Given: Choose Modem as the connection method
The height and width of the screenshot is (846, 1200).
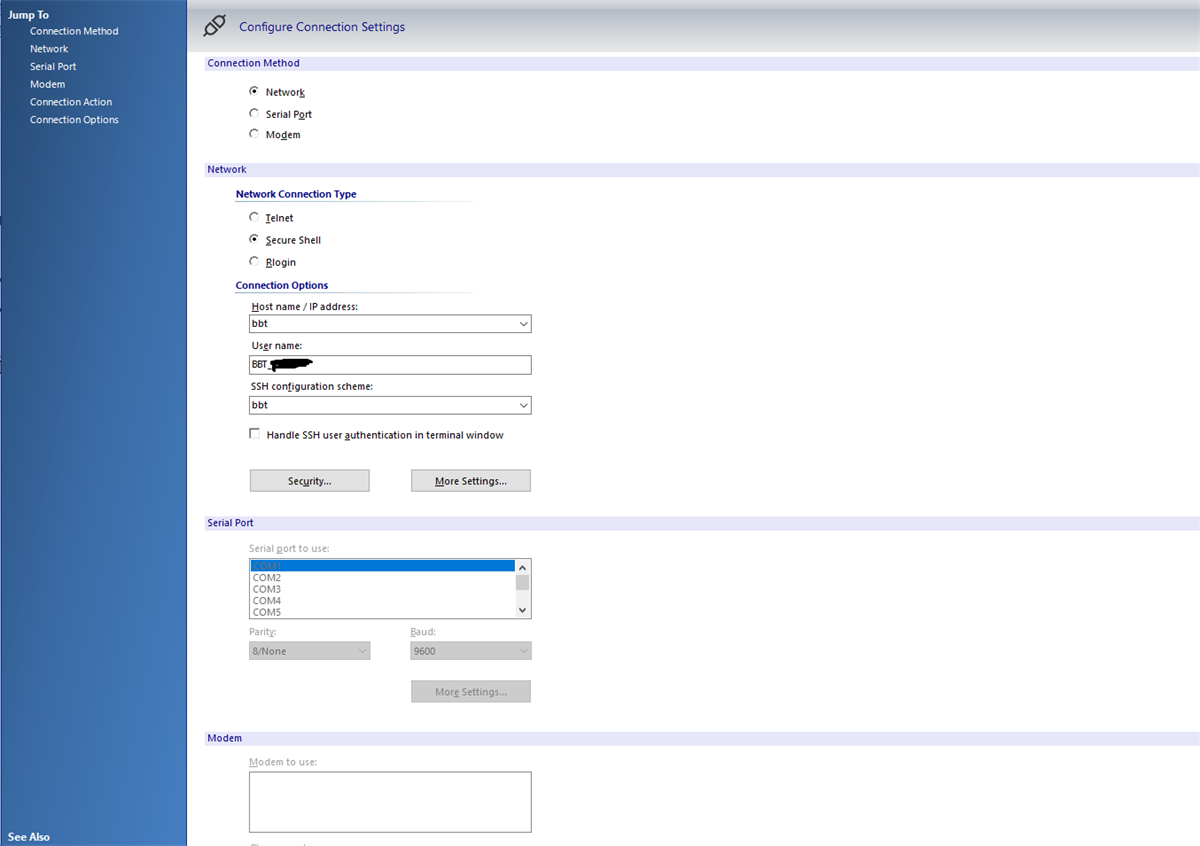Looking at the screenshot, I should coord(254,133).
